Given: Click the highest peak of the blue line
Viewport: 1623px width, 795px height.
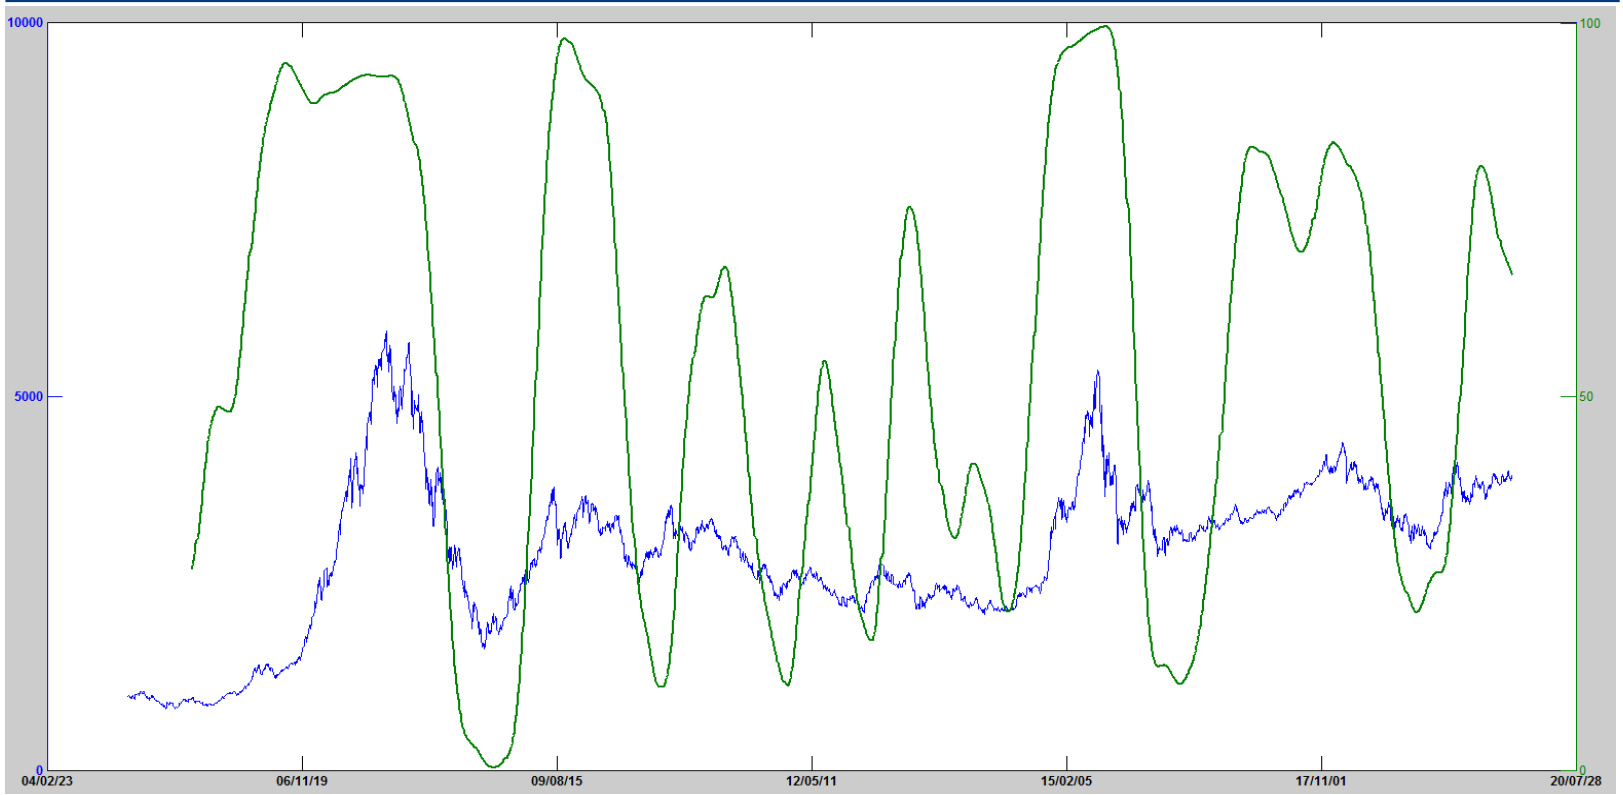Looking at the screenshot, I should pyautogui.click(x=387, y=333).
